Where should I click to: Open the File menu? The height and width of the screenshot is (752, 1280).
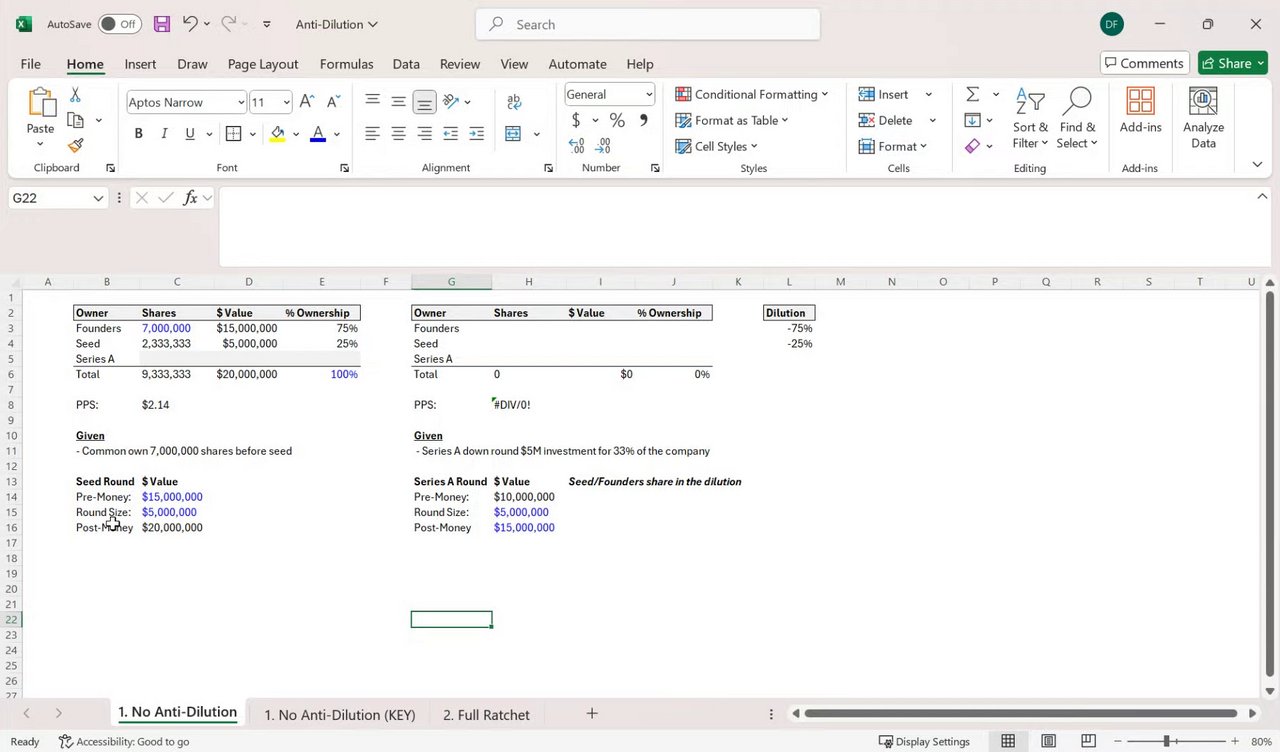coord(31,64)
